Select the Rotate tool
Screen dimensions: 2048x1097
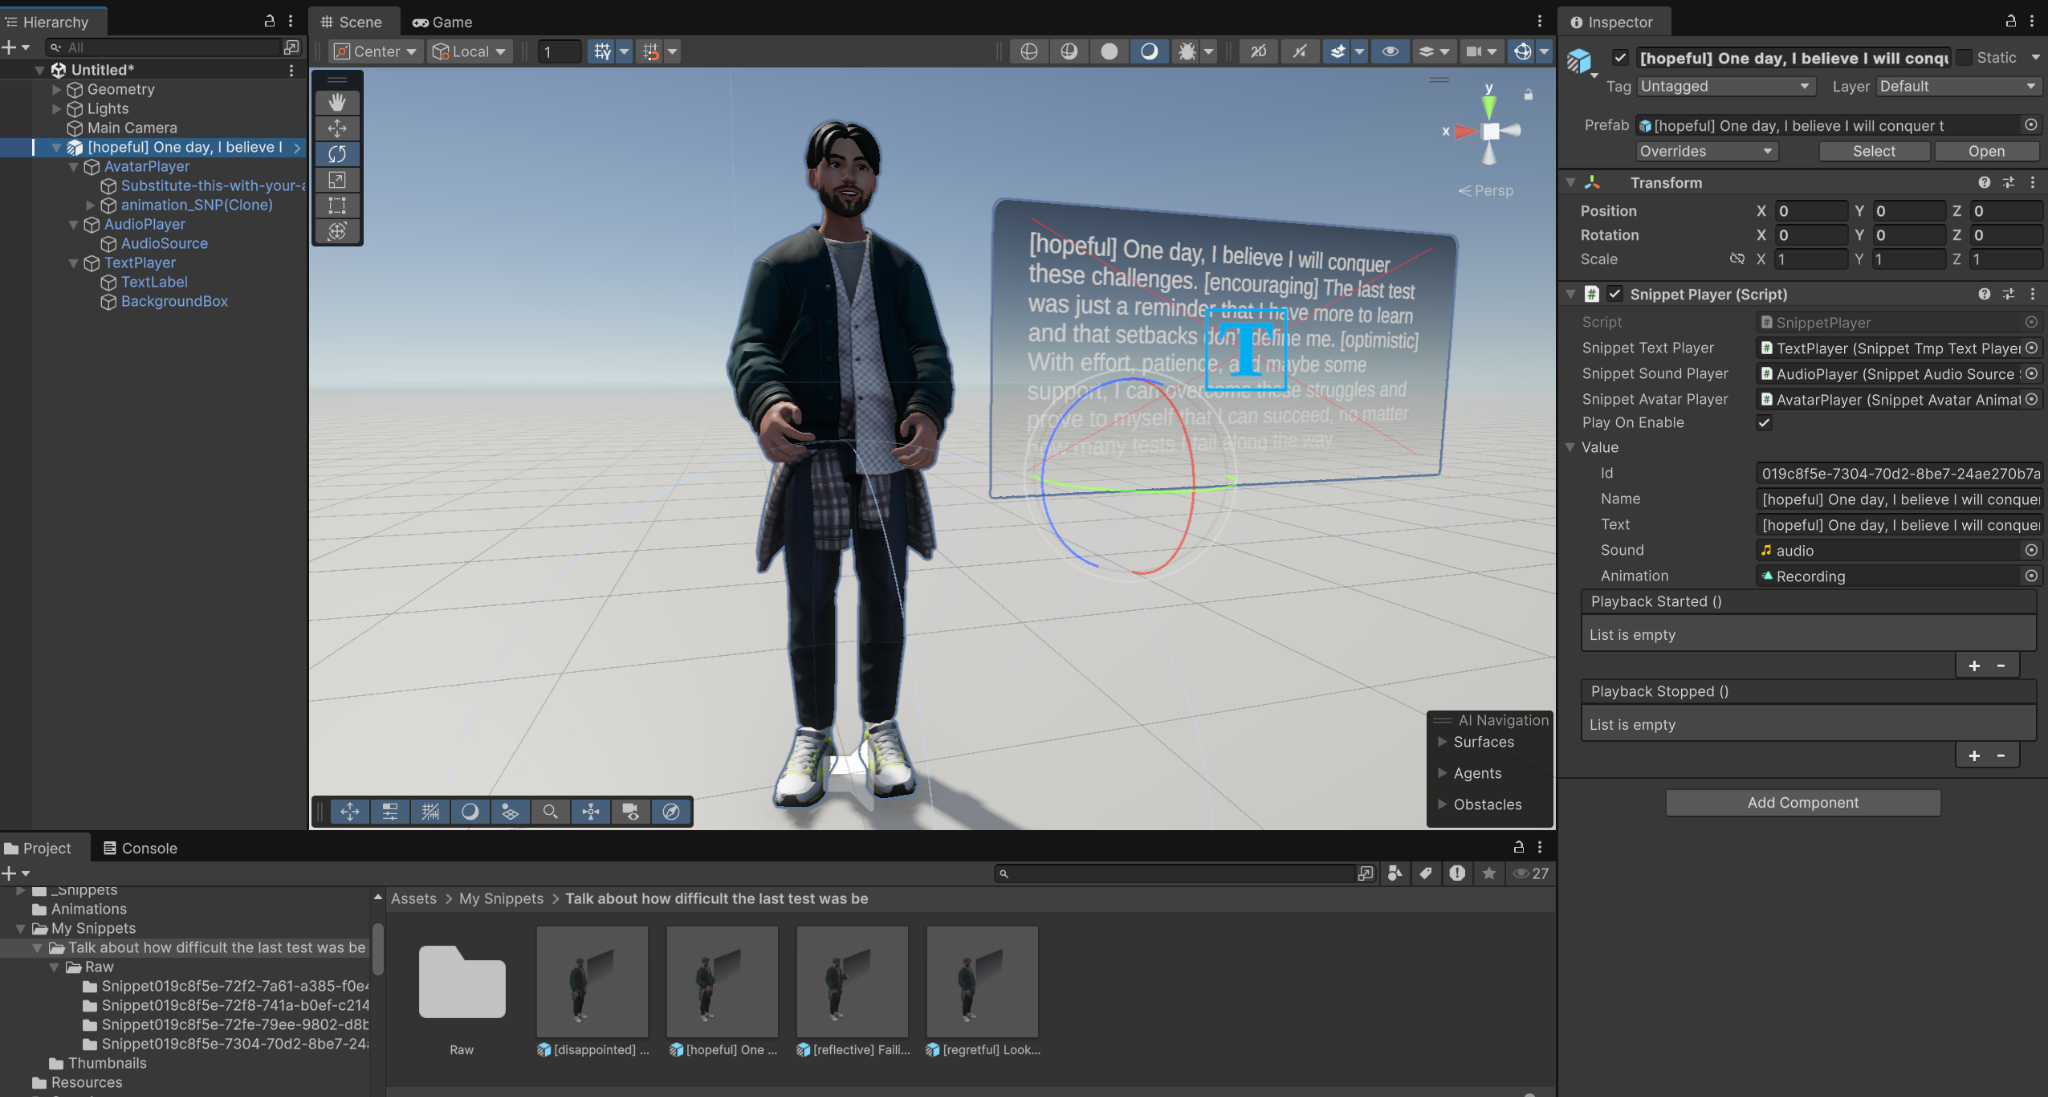(337, 154)
